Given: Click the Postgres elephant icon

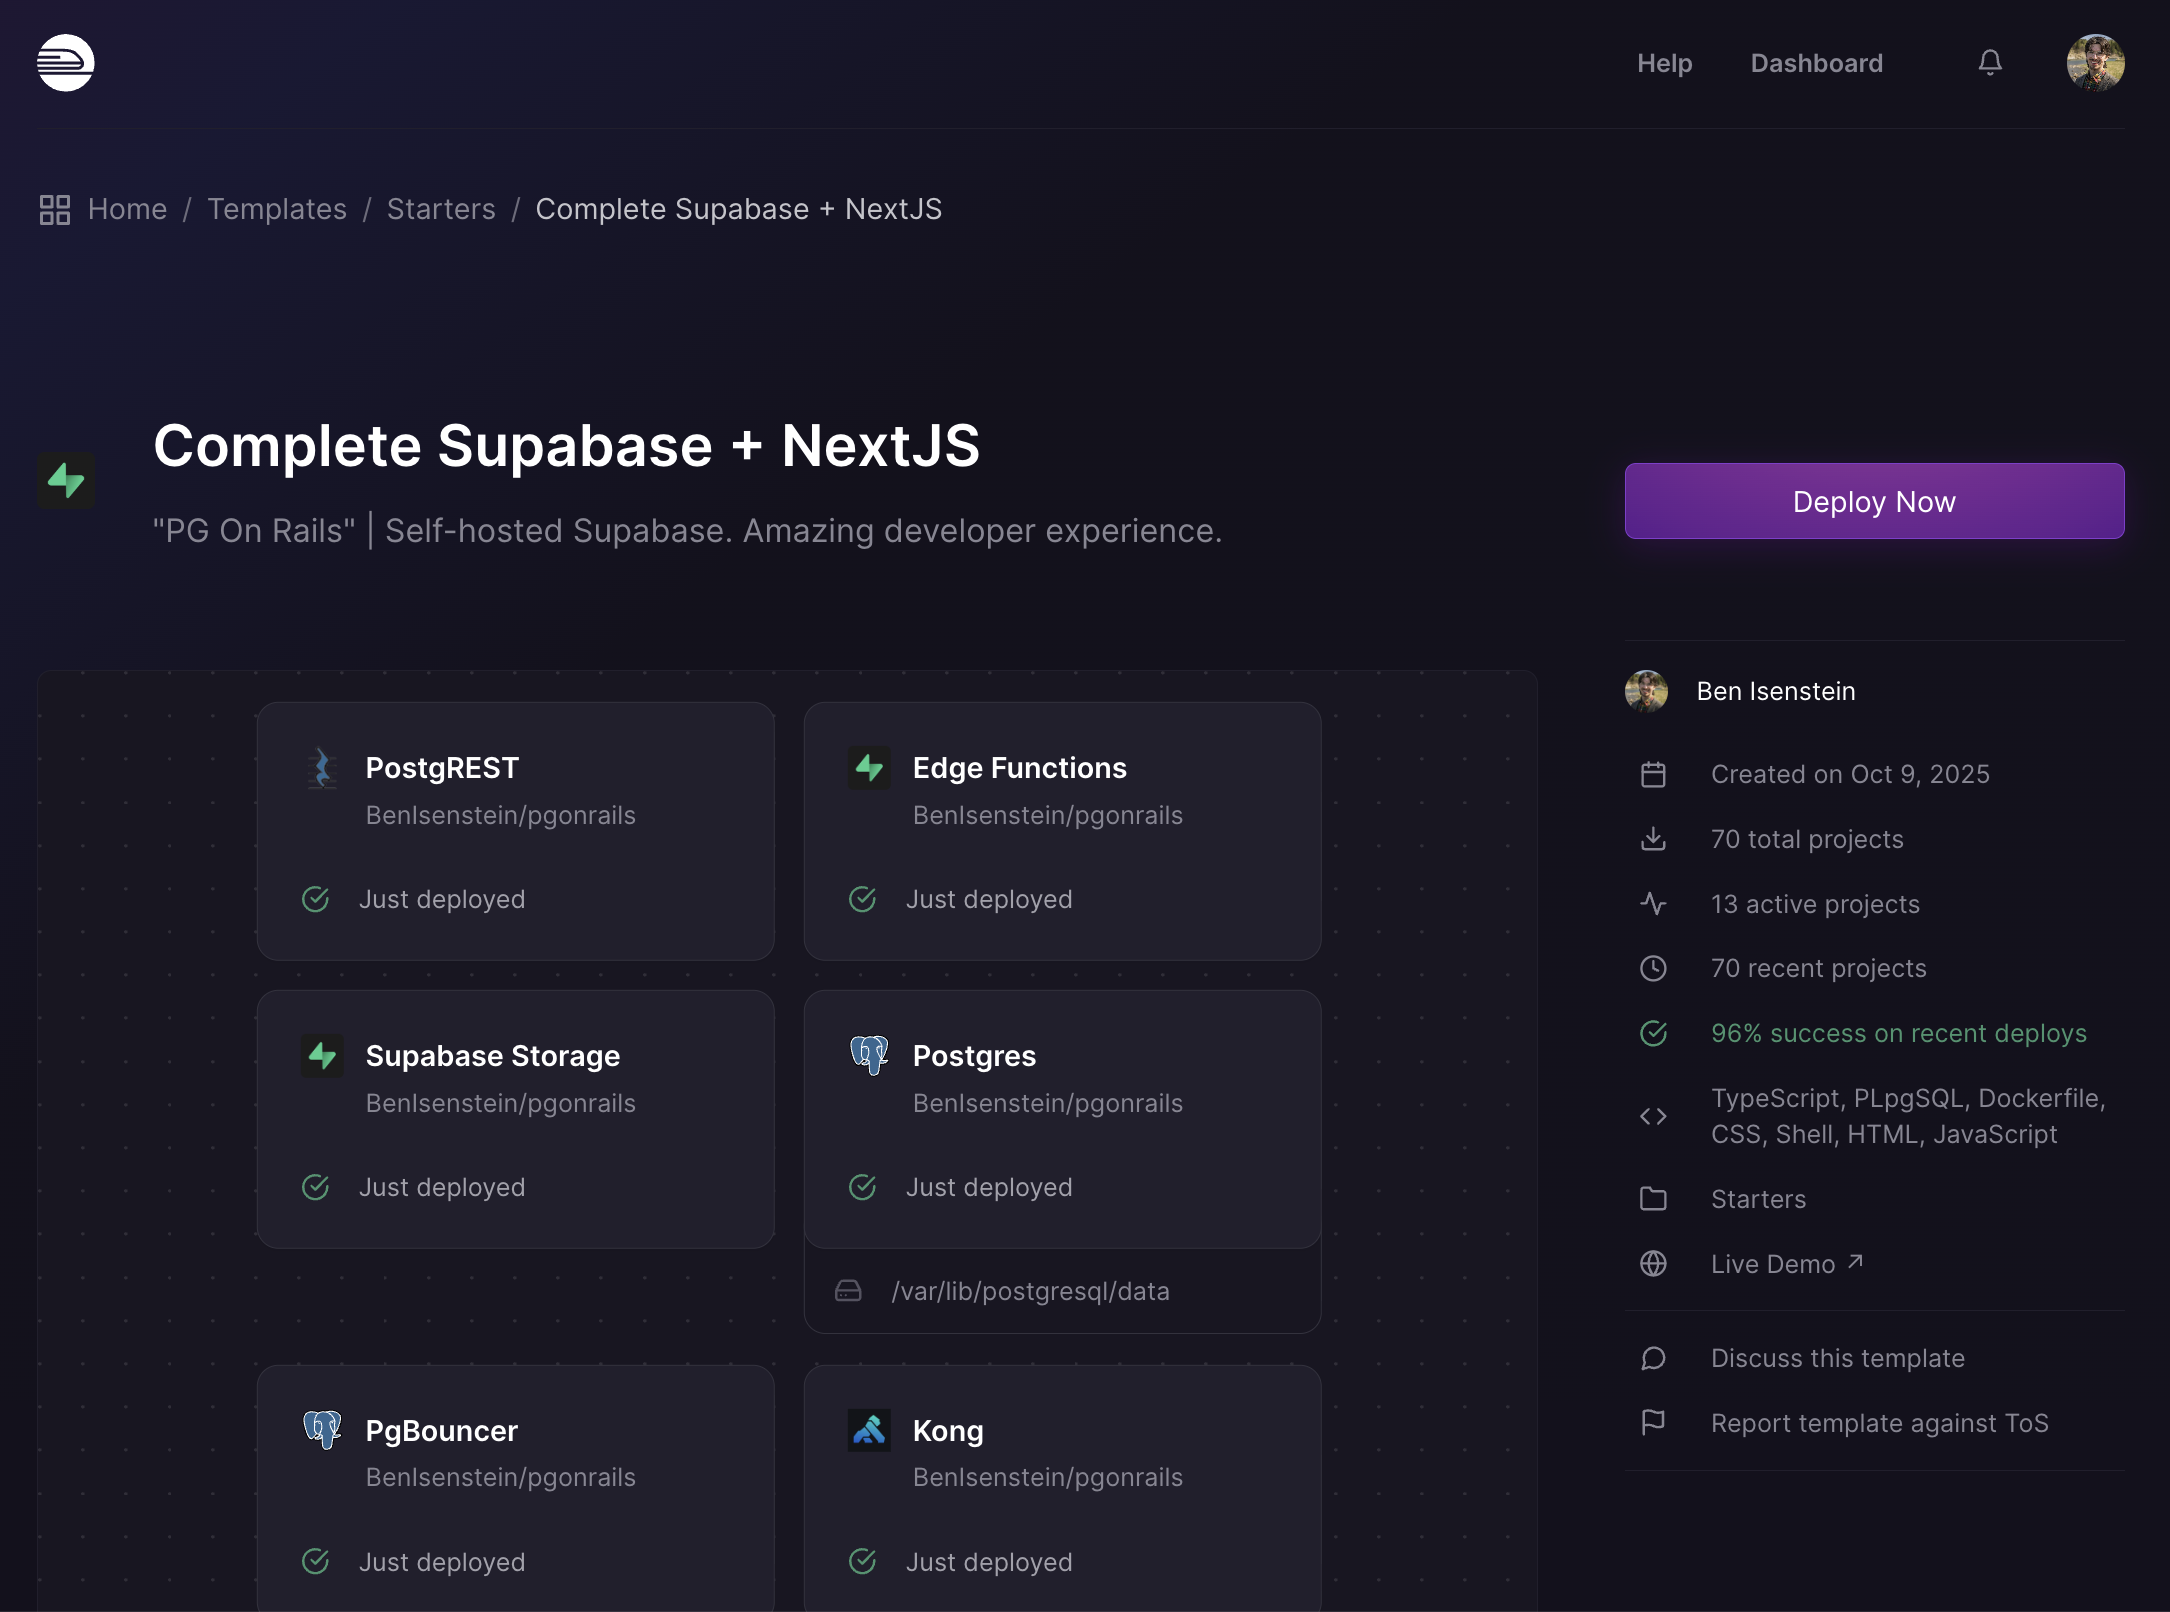Looking at the screenshot, I should (869, 1055).
